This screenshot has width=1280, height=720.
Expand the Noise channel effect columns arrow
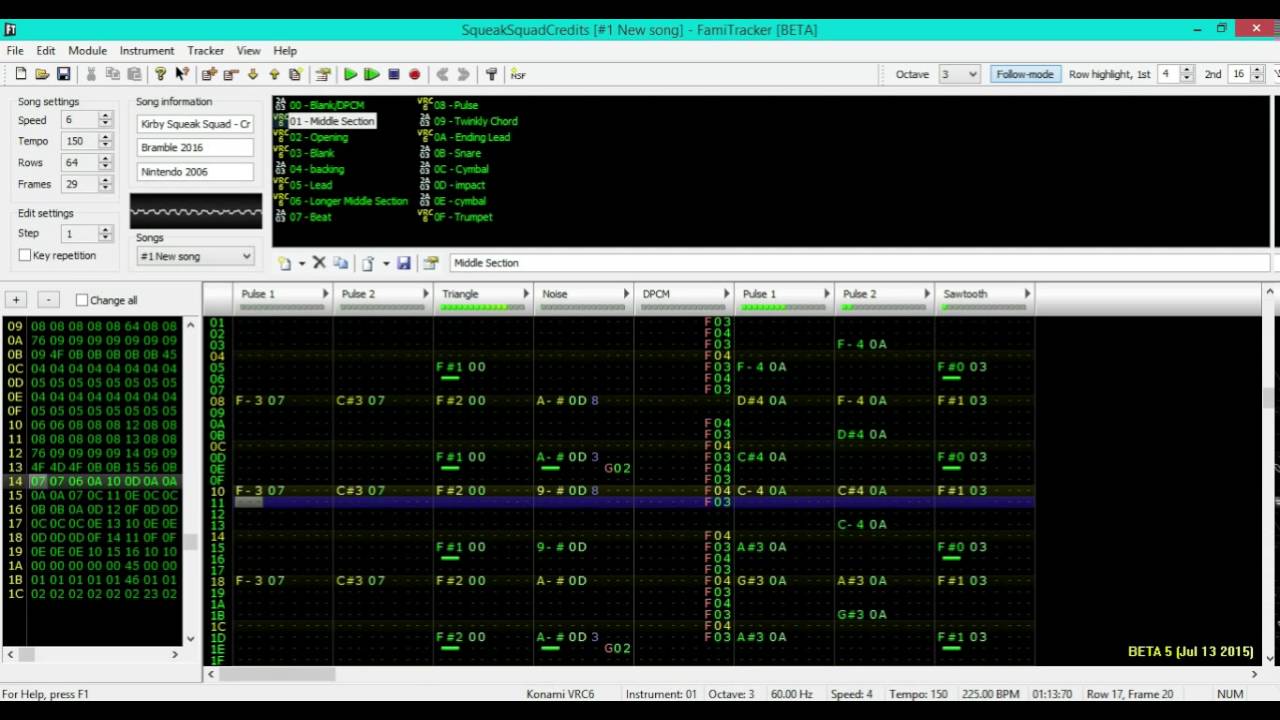[626, 294]
